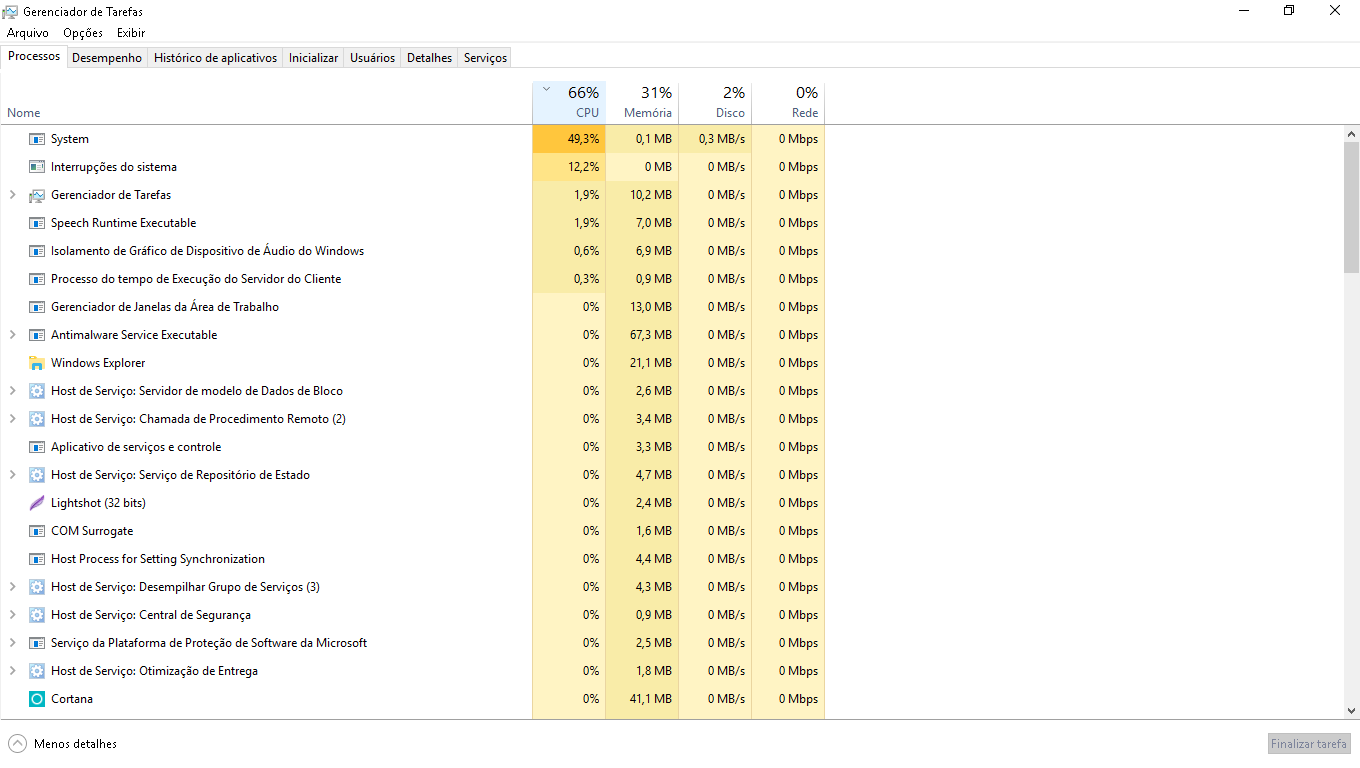Click Host Process for Setting Synchronization icon
Screen dimensions: 1360x768
(x=37, y=559)
